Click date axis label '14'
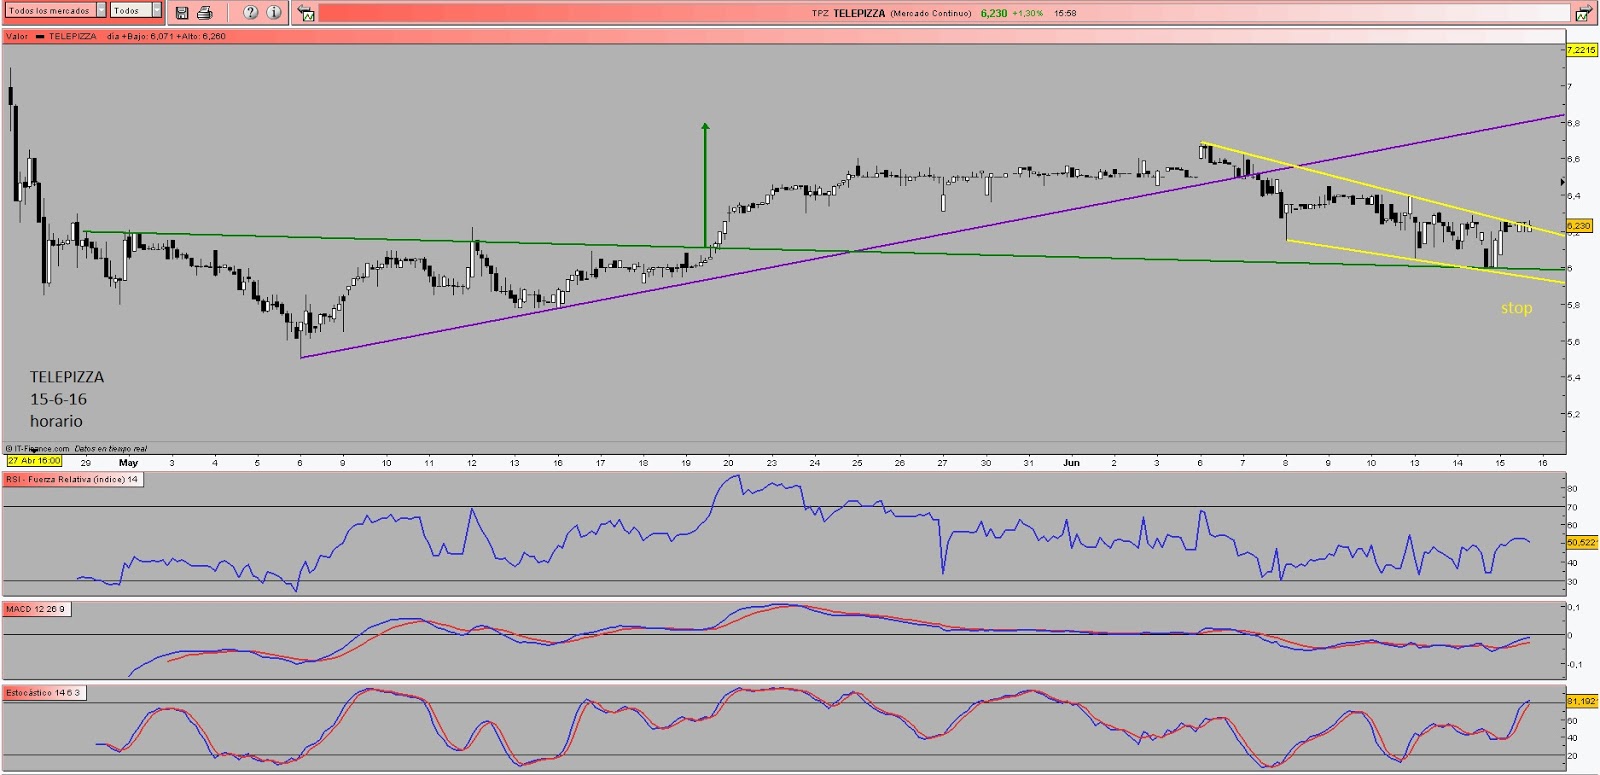This screenshot has height=775, width=1600. click(1457, 463)
